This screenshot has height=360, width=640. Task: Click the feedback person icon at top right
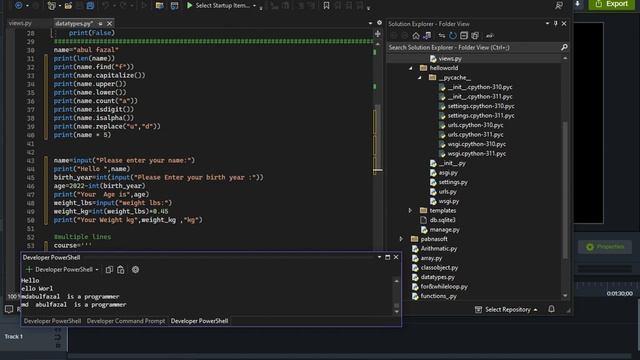[559, 5]
